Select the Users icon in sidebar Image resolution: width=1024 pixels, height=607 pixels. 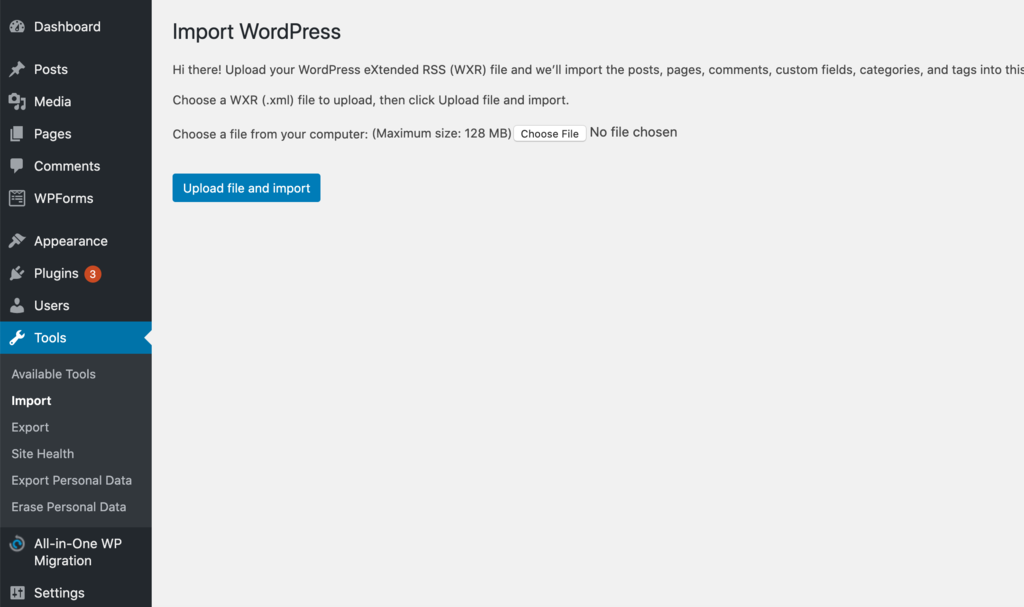17,305
